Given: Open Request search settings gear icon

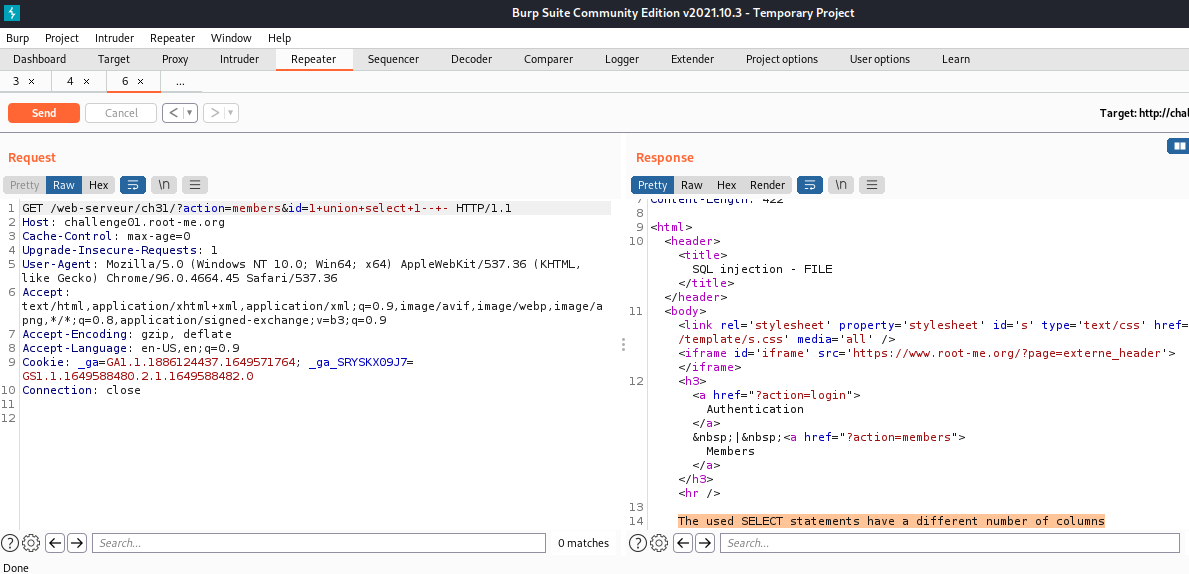Looking at the screenshot, I should point(31,543).
